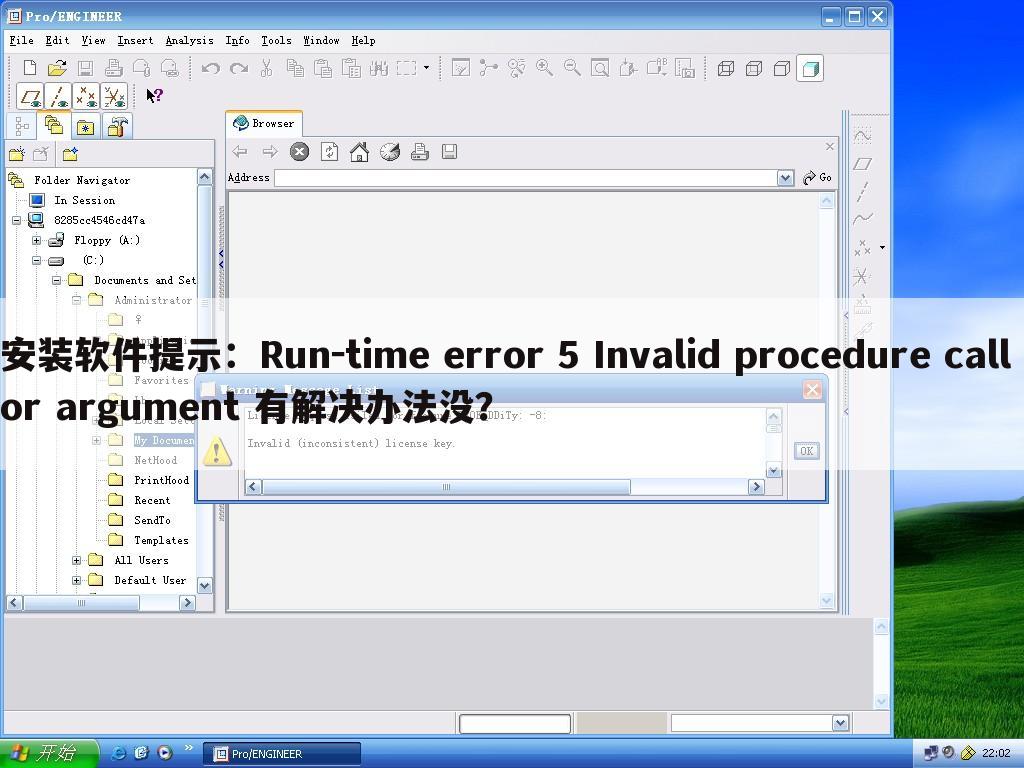Click the Go button beside Address
Screen dimensions: 1024x768
click(x=818, y=178)
